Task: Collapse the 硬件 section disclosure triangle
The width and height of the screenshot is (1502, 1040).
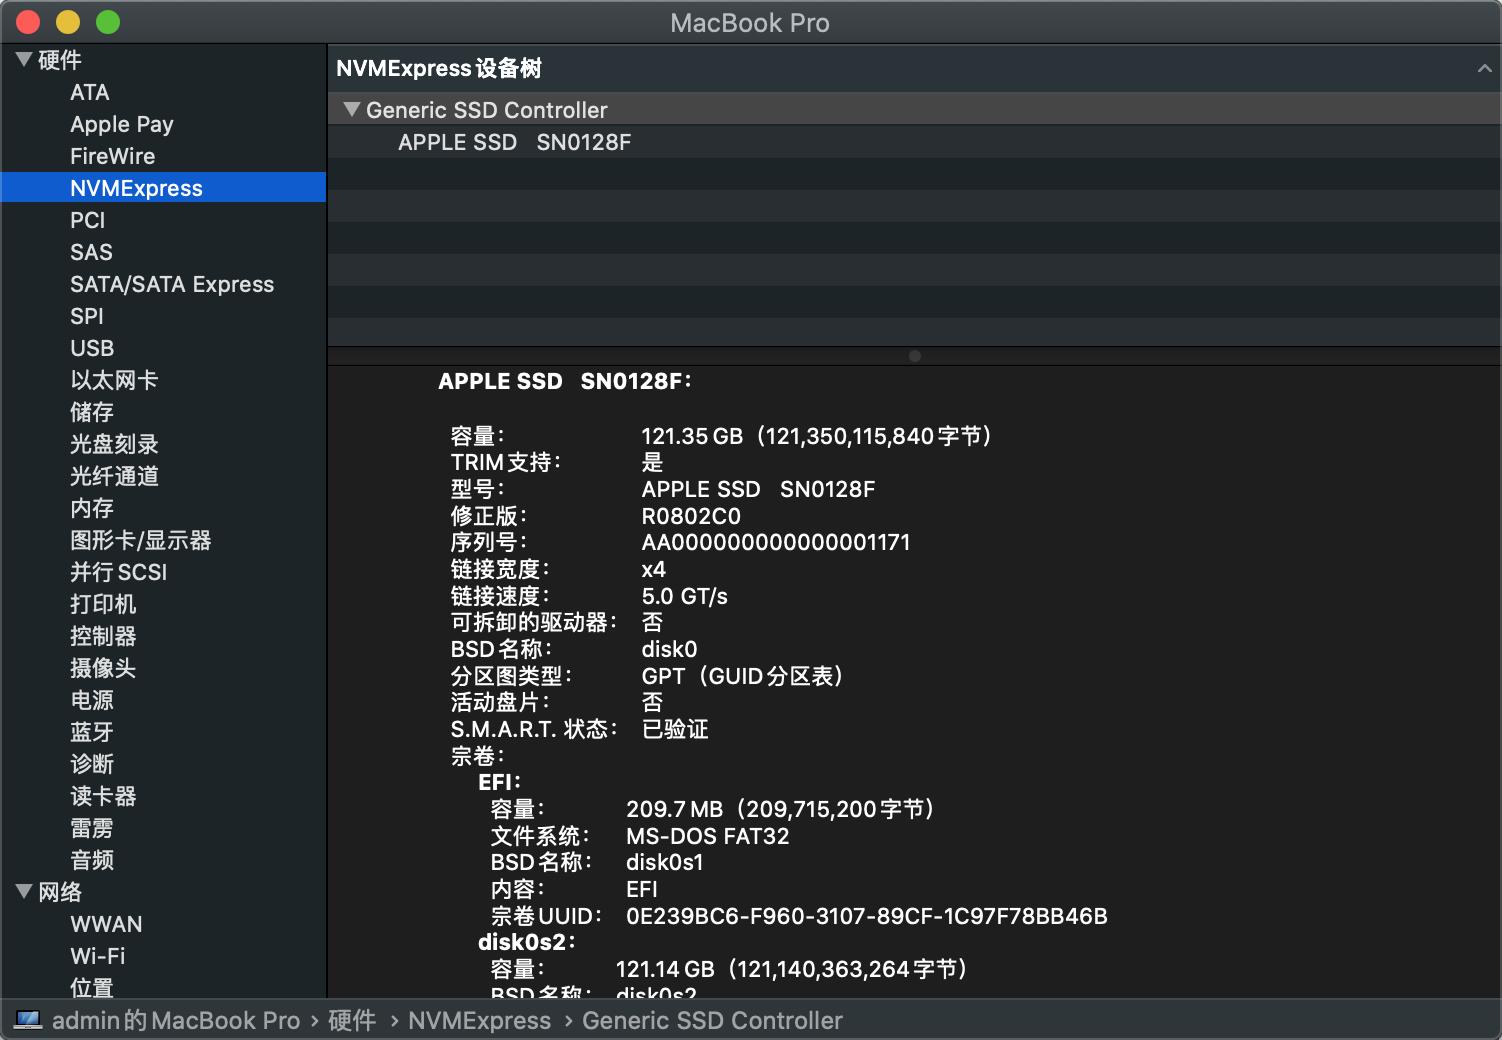Action: pyautogui.click(x=23, y=60)
